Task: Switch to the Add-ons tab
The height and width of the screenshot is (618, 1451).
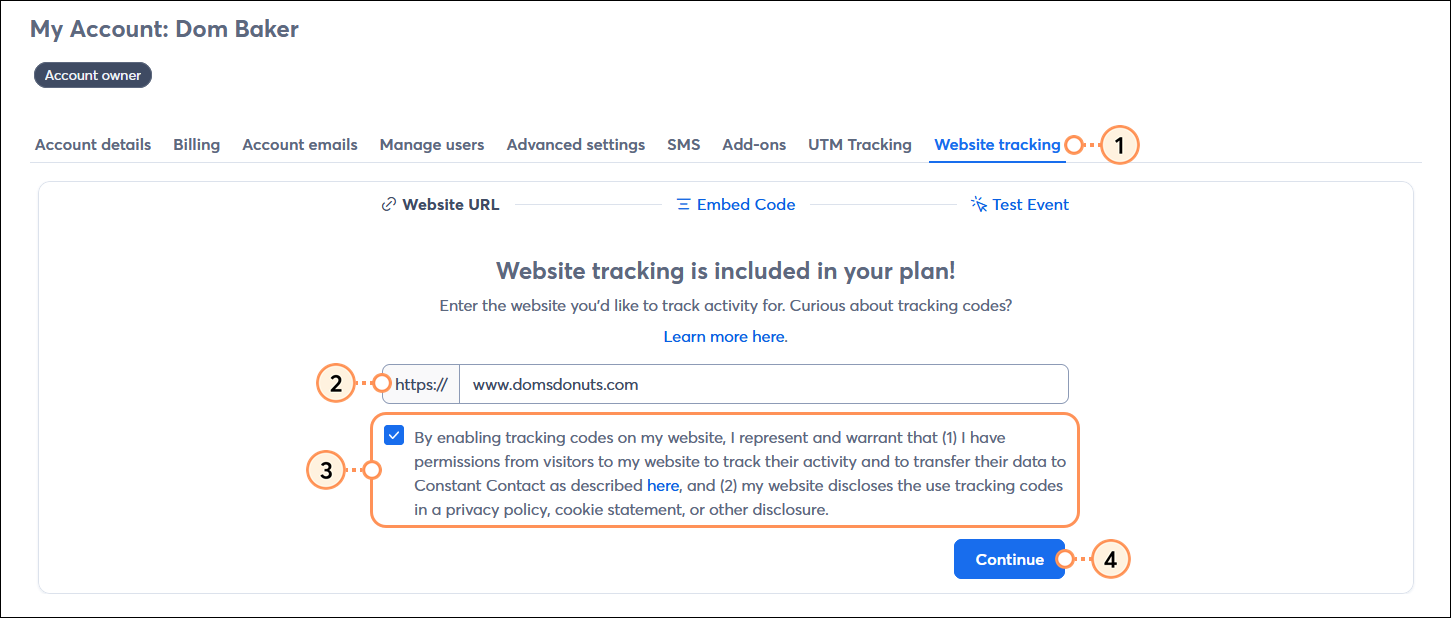Action: click(753, 144)
